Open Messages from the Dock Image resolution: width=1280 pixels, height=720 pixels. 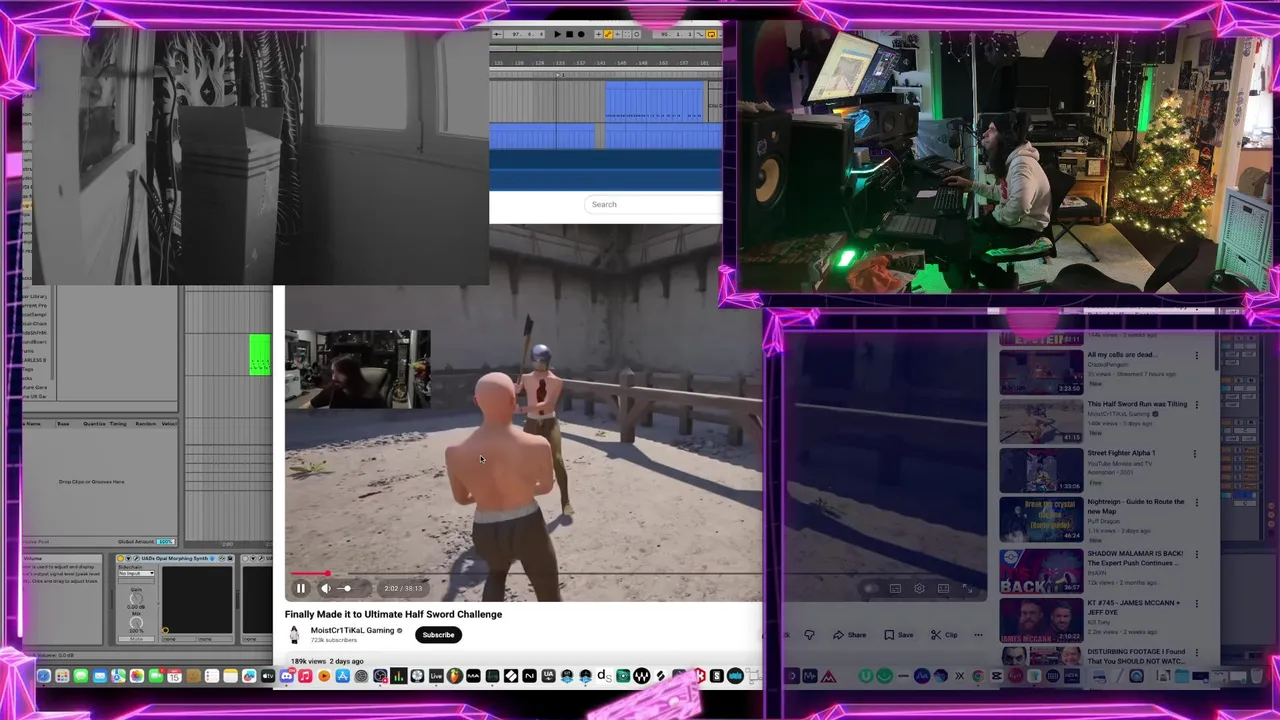click(x=81, y=677)
